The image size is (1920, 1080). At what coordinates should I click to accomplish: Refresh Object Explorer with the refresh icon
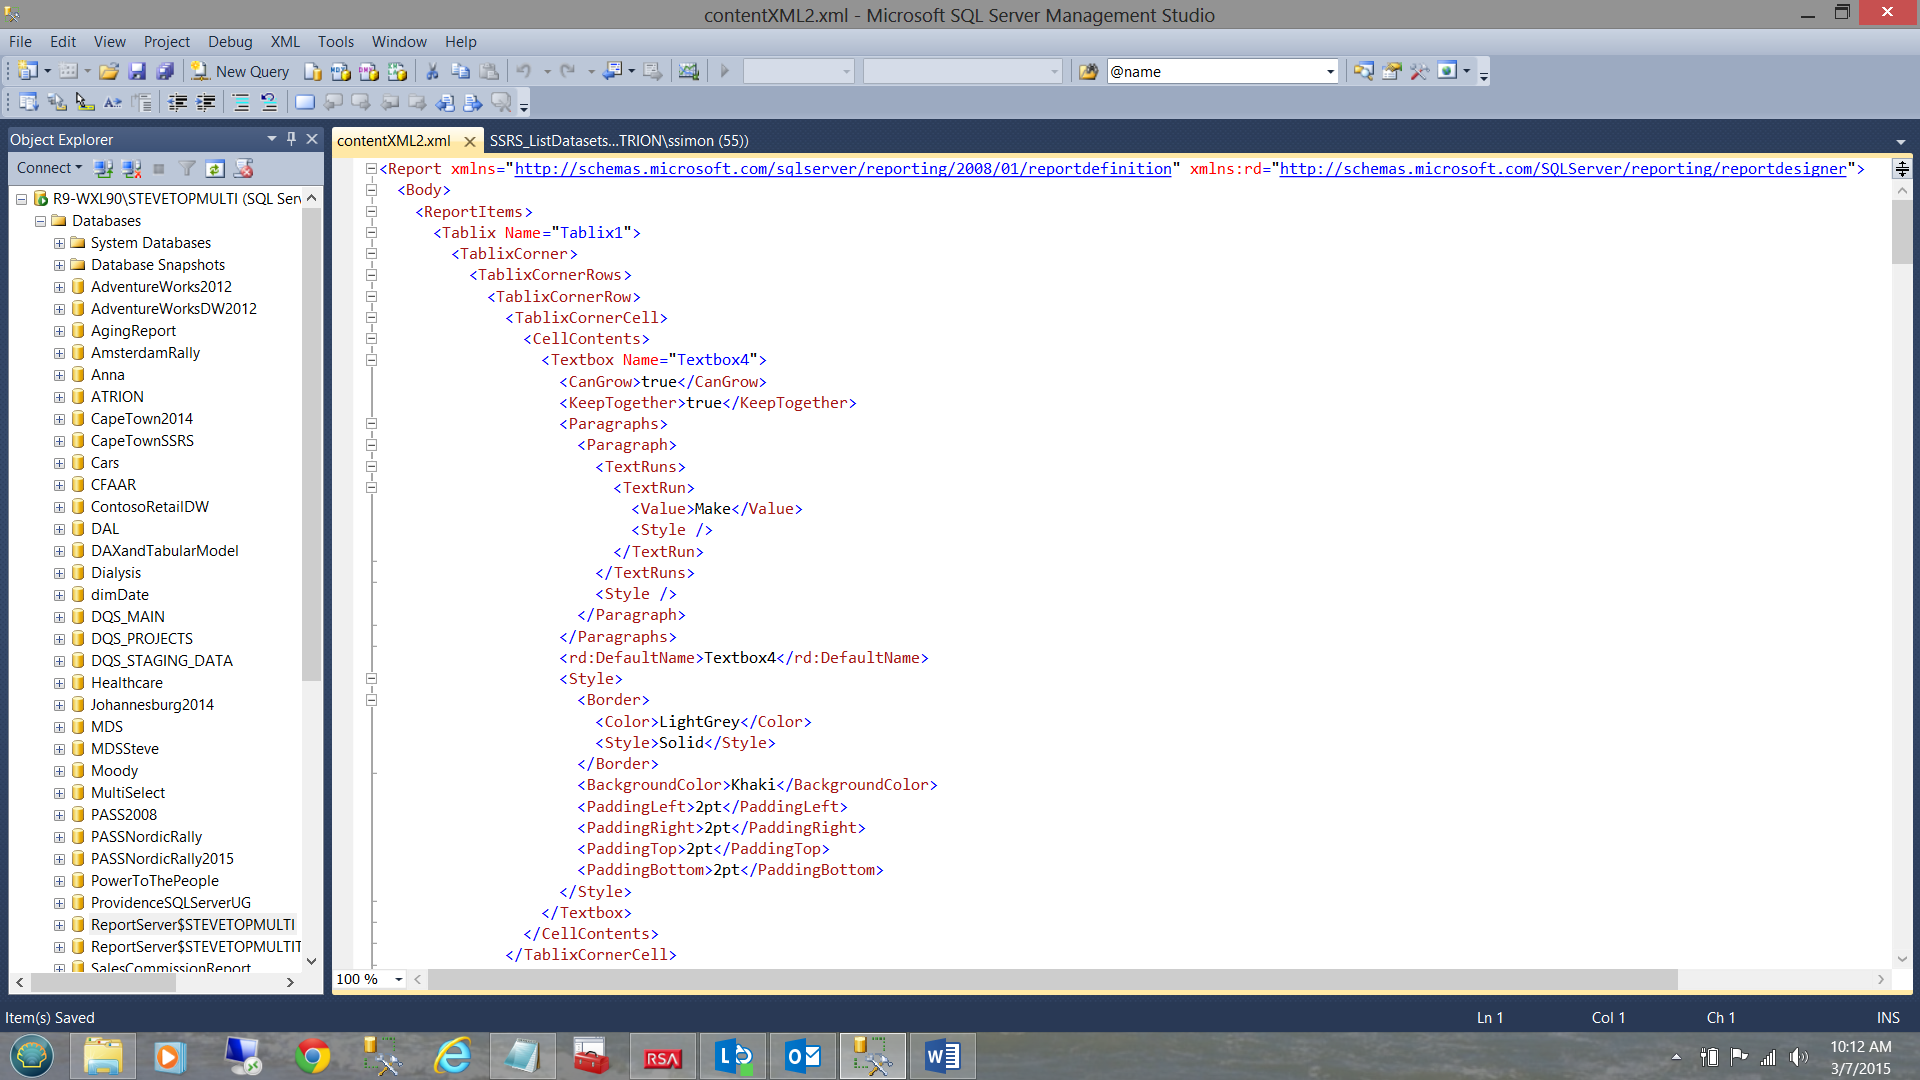pos(215,168)
